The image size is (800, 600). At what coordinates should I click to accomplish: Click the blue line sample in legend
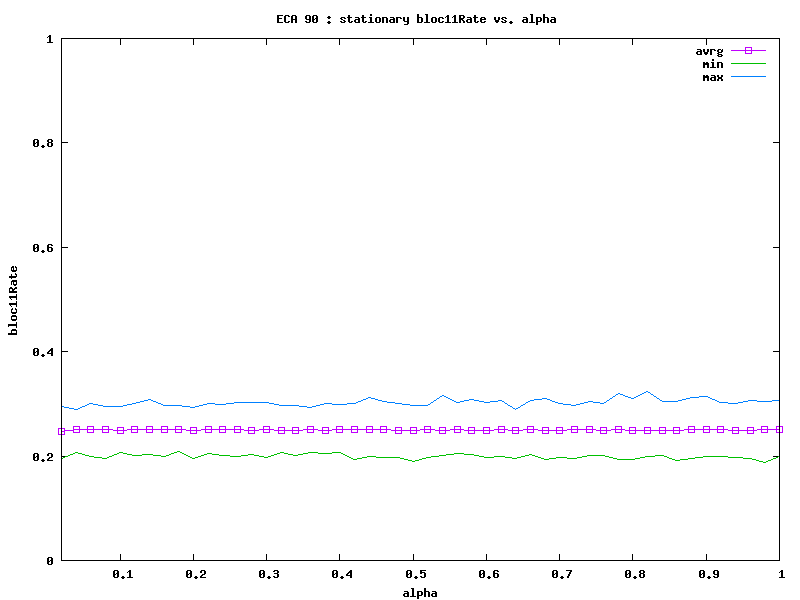748,76
